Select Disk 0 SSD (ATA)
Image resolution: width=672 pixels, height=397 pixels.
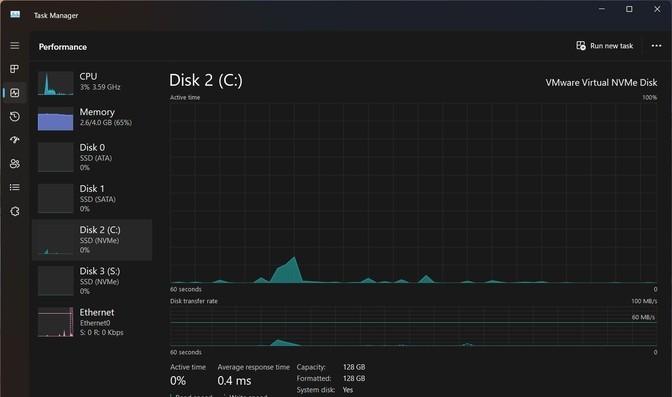click(92, 157)
